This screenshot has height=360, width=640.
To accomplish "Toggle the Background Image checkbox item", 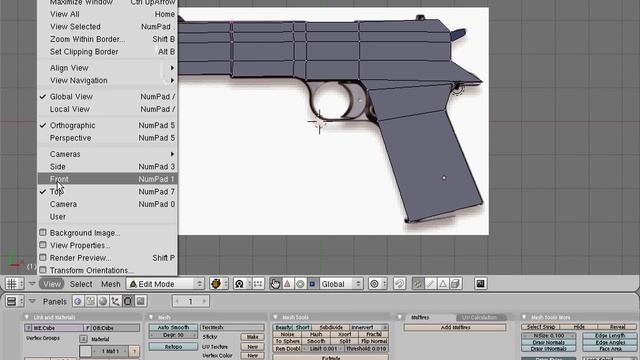I will coord(108,233).
